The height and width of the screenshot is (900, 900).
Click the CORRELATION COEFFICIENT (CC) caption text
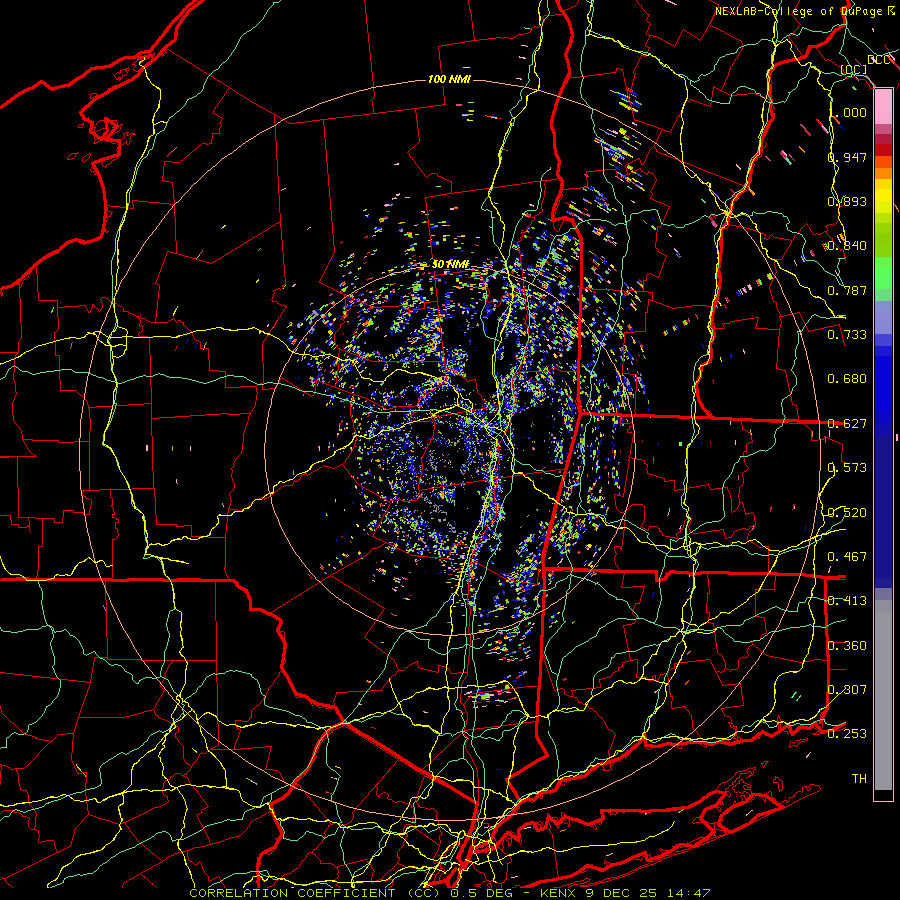point(315,893)
